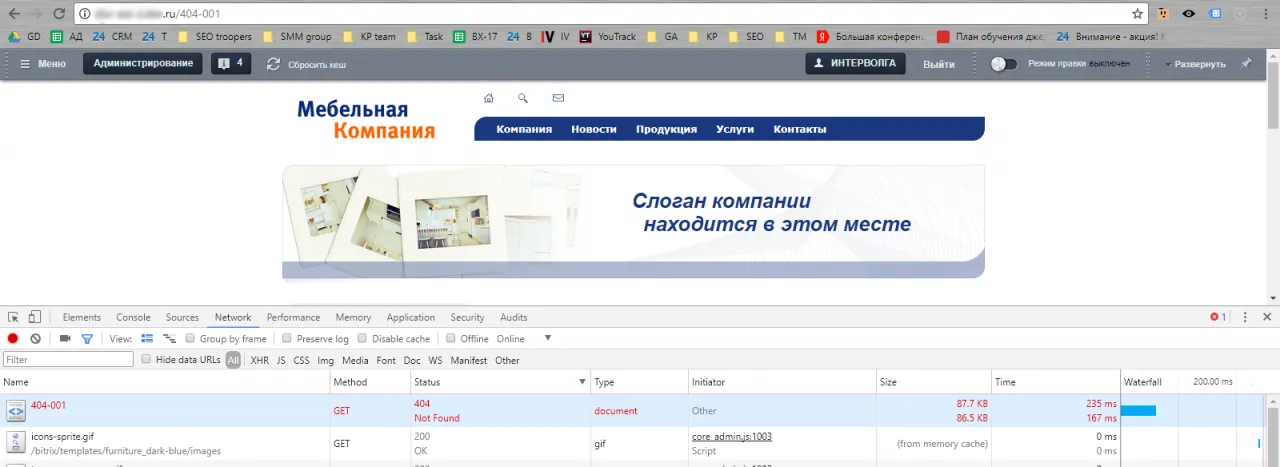Image resolution: width=1280 pixels, height=467 pixels.
Task: Filter requests by Manifest type
Action: pyautogui.click(x=469, y=360)
